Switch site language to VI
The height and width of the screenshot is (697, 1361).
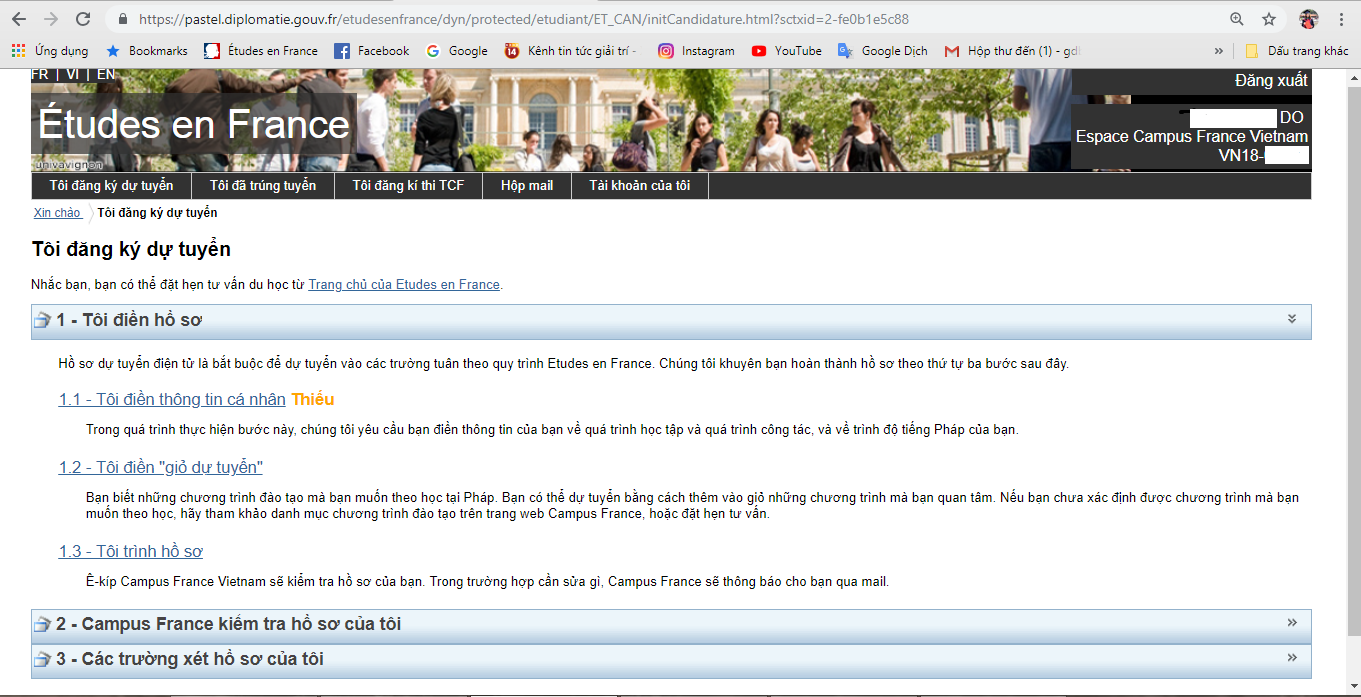tap(73, 74)
